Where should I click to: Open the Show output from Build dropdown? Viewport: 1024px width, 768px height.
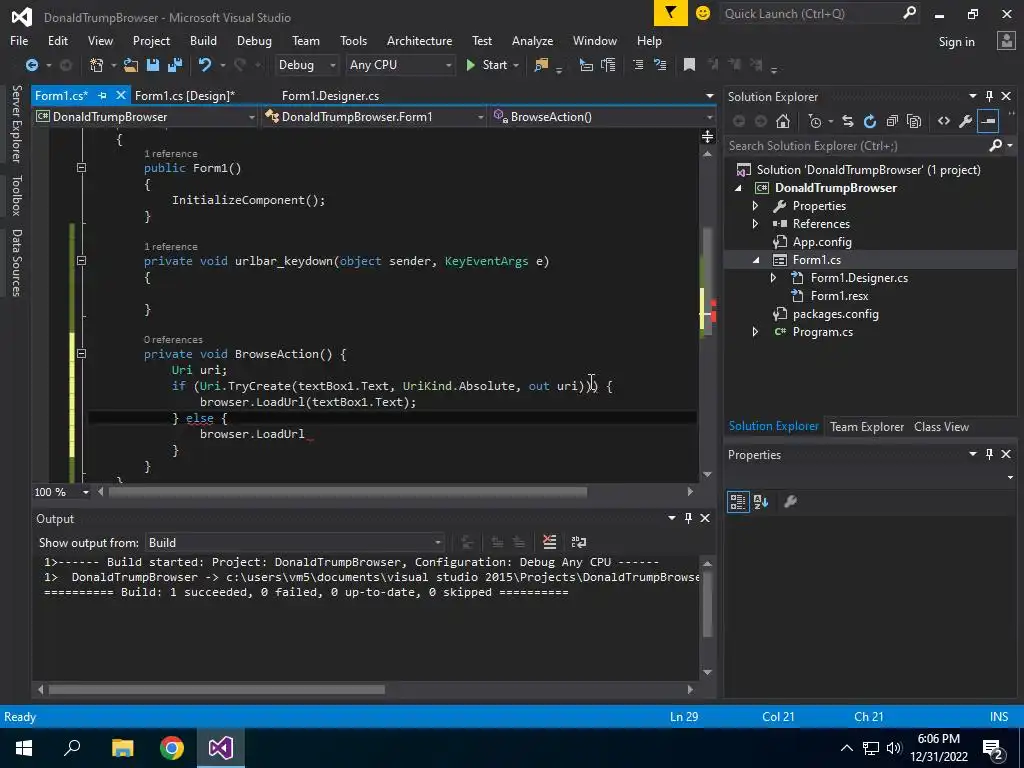coord(295,543)
